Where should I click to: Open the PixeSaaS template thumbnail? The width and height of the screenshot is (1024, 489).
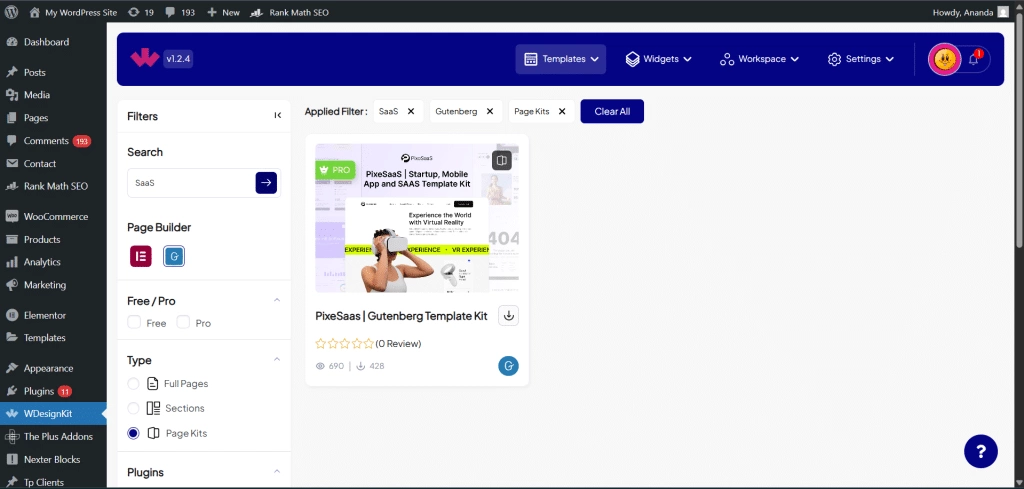(417, 218)
